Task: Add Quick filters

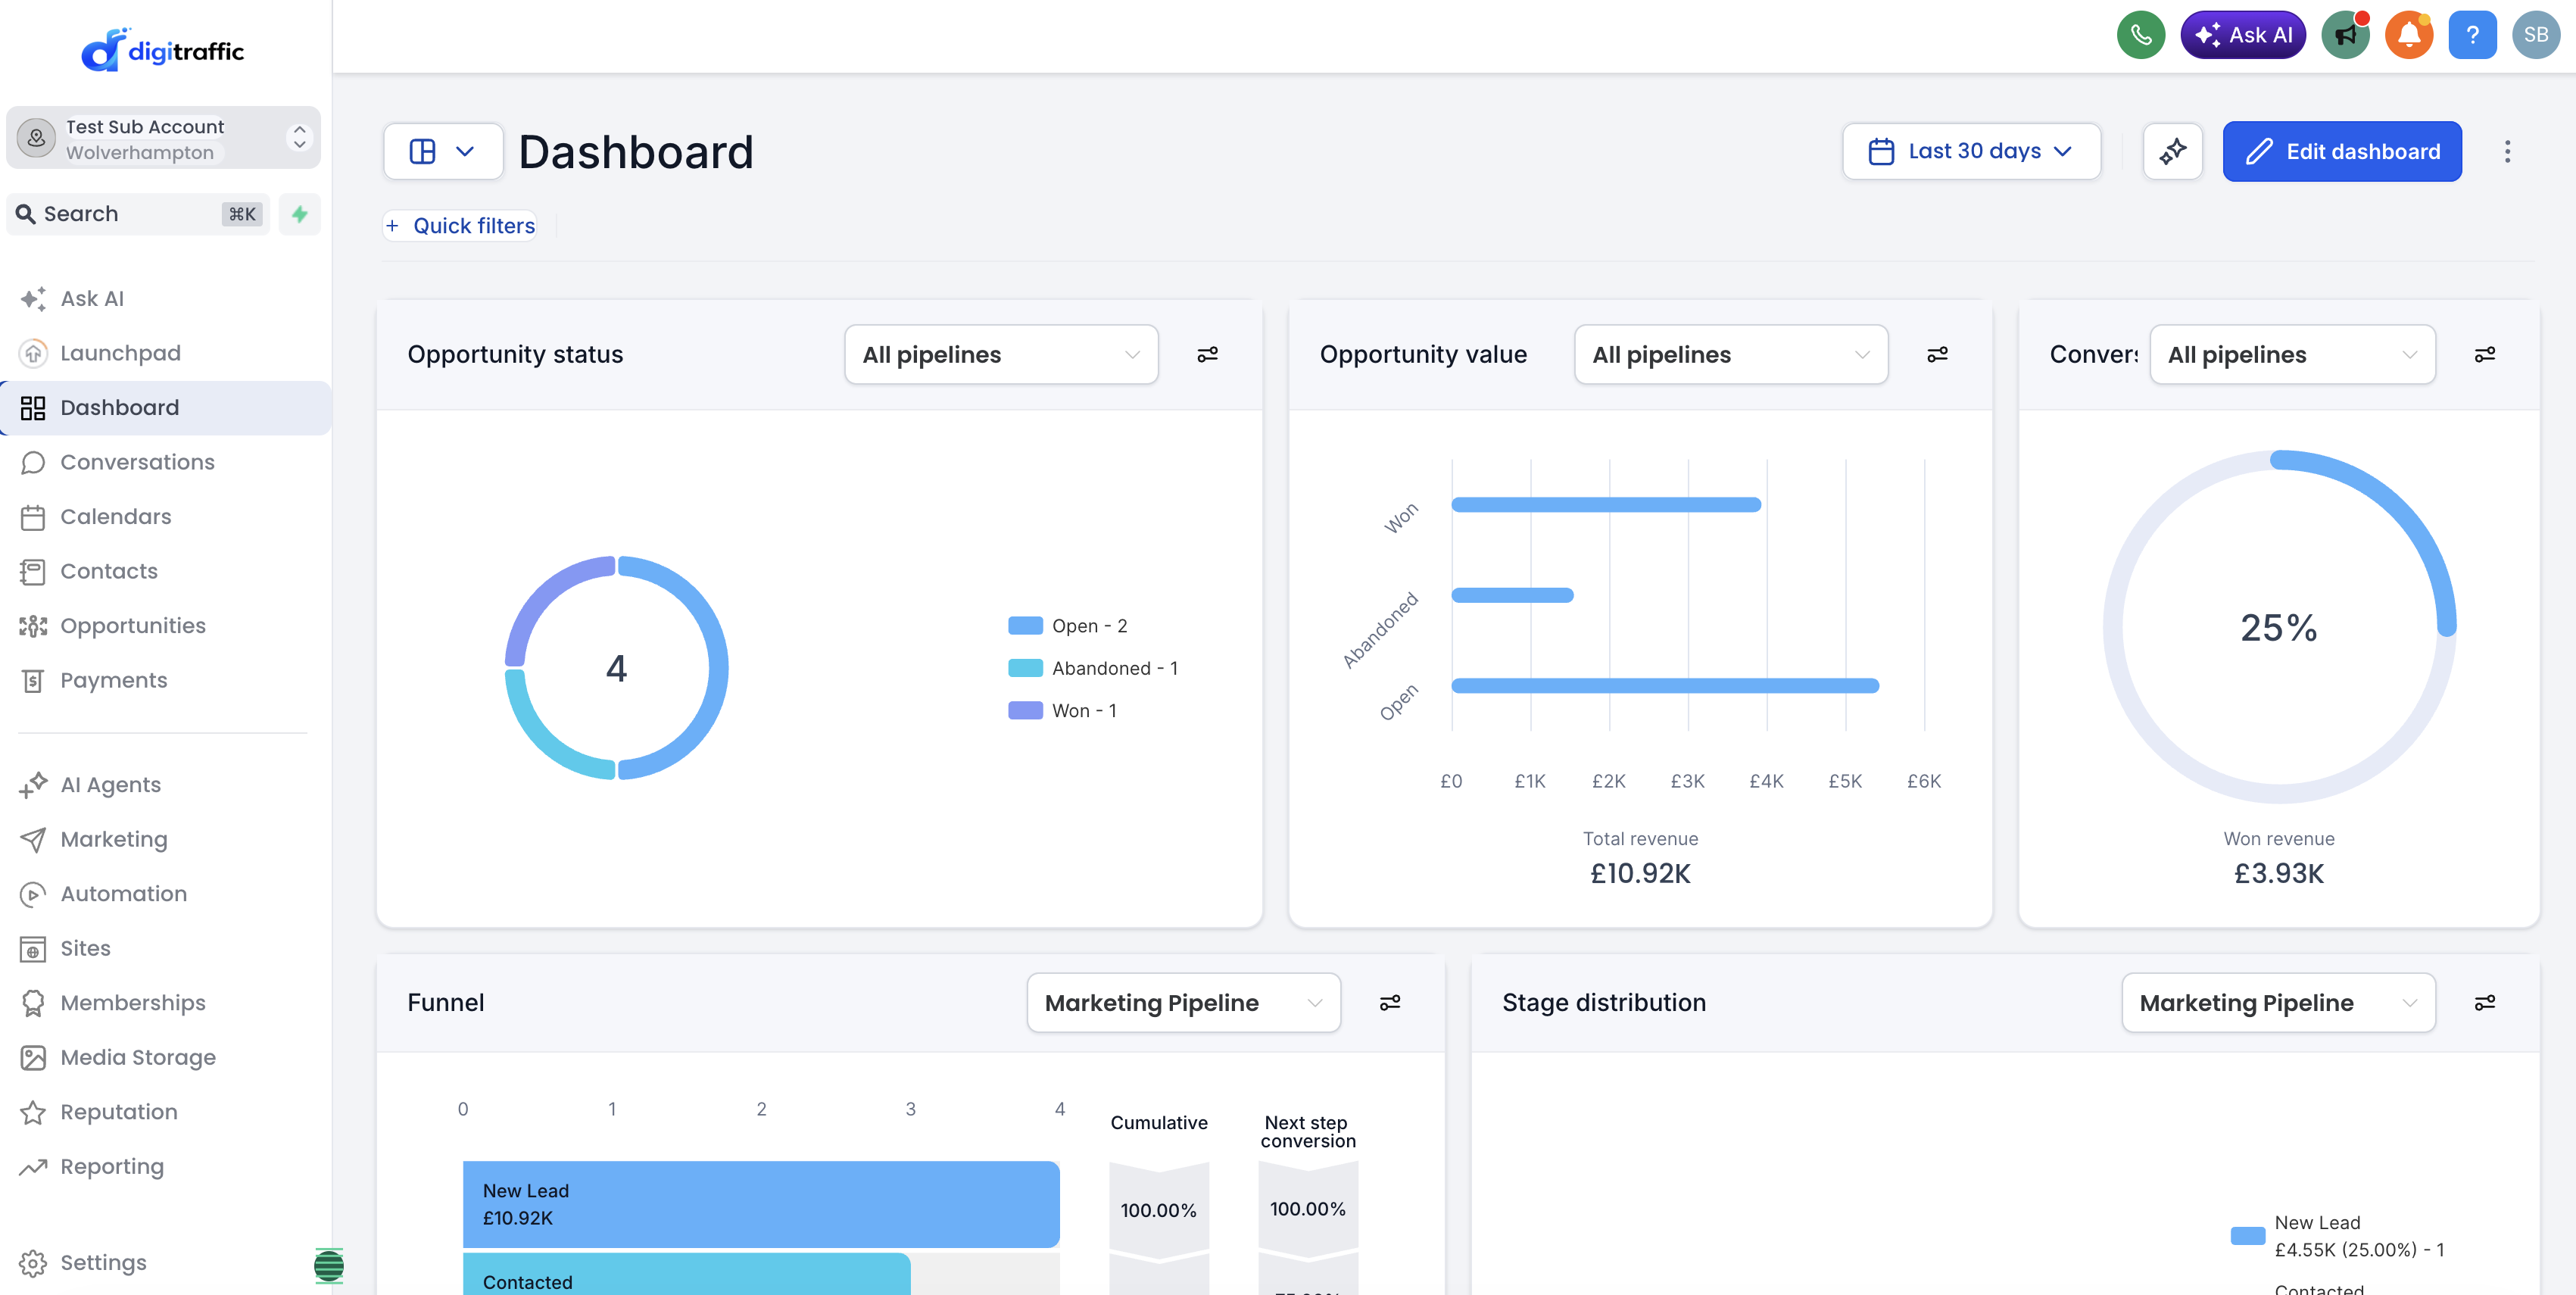Action: [460, 226]
